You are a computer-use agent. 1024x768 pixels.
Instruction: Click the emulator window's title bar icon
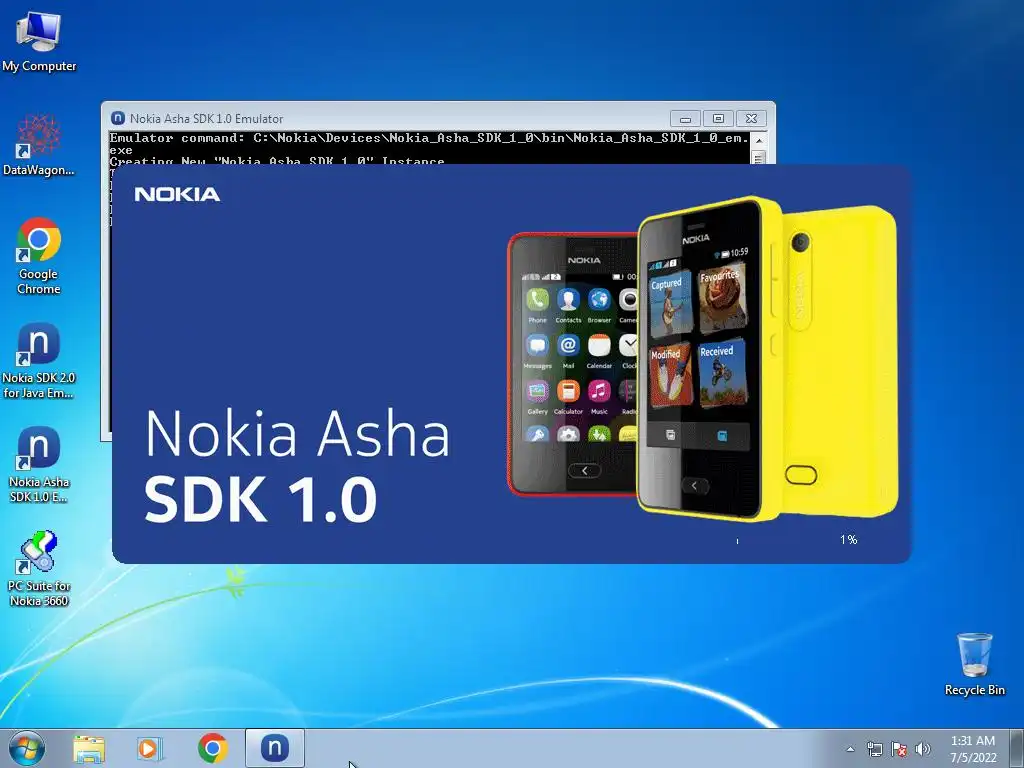point(118,118)
